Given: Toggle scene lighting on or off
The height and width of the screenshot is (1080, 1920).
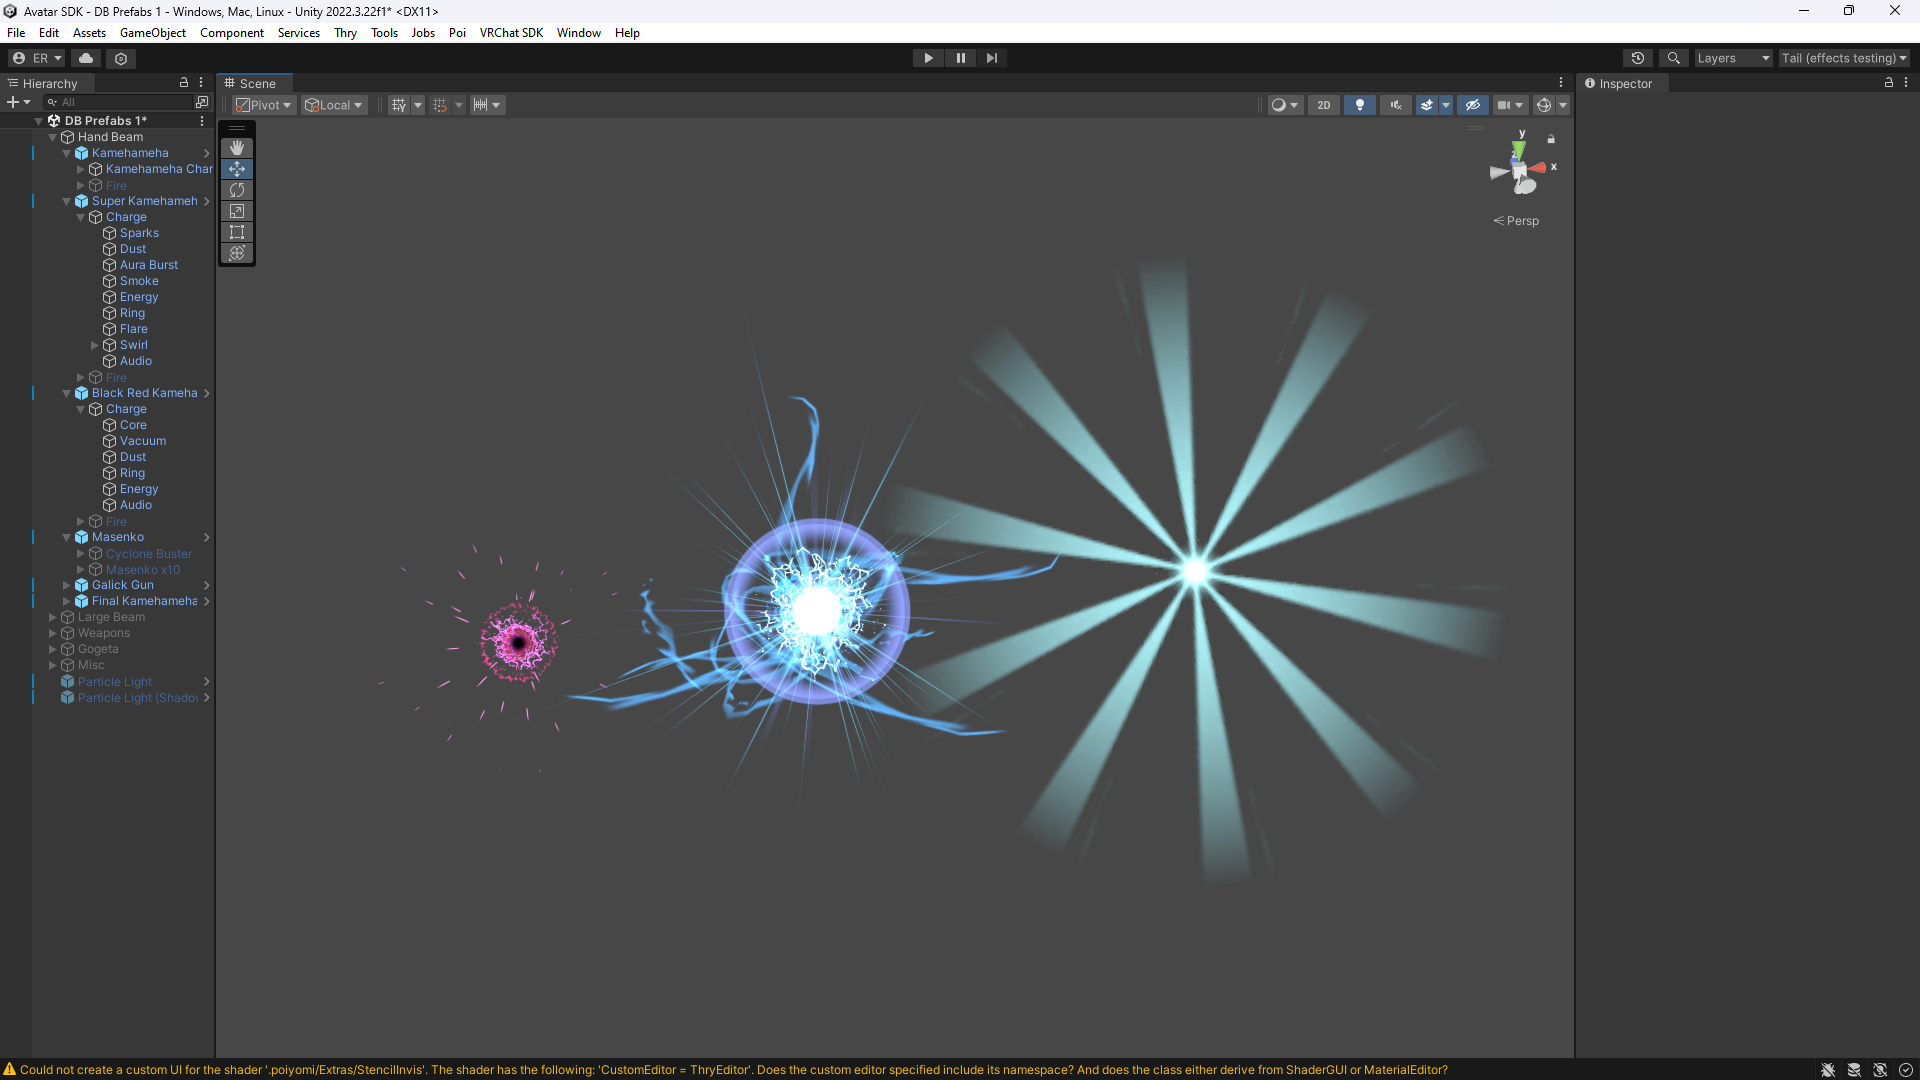Looking at the screenshot, I should click(1359, 105).
